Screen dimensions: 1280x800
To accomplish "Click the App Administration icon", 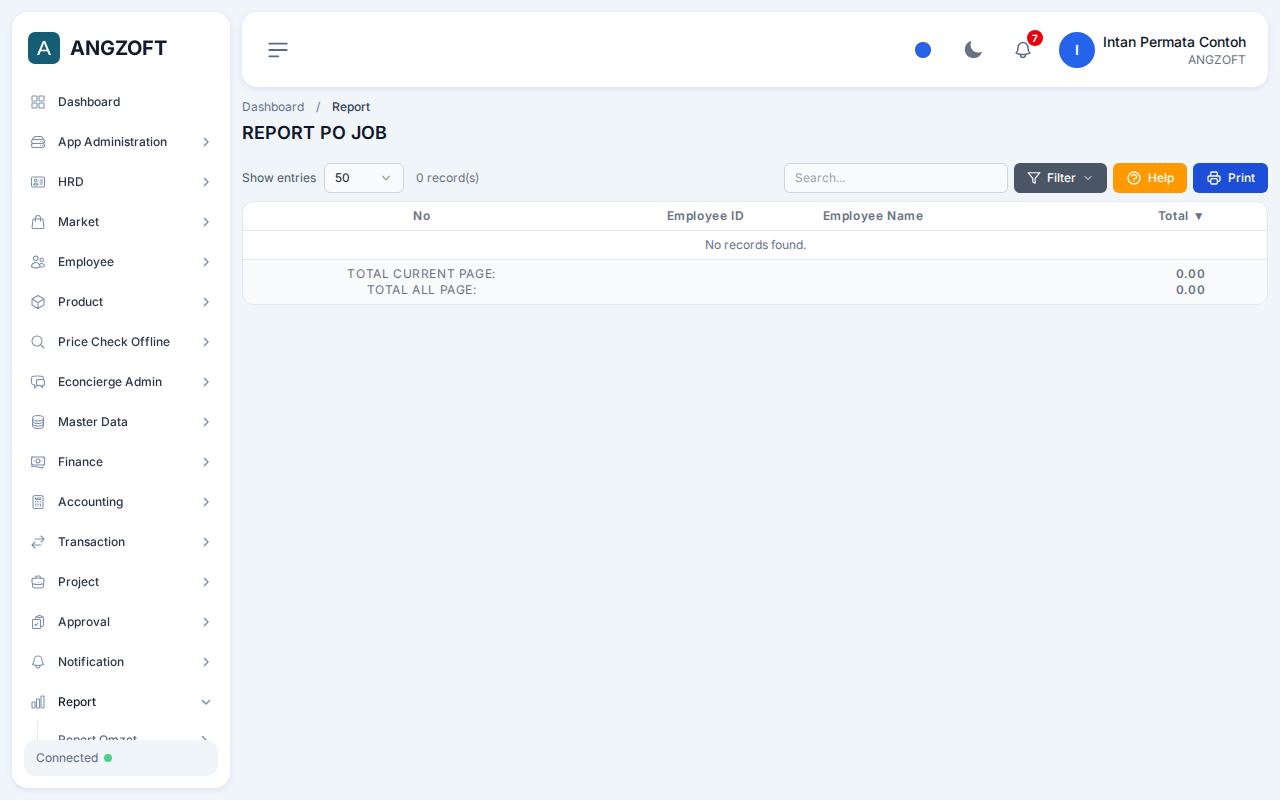I will tap(38, 142).
